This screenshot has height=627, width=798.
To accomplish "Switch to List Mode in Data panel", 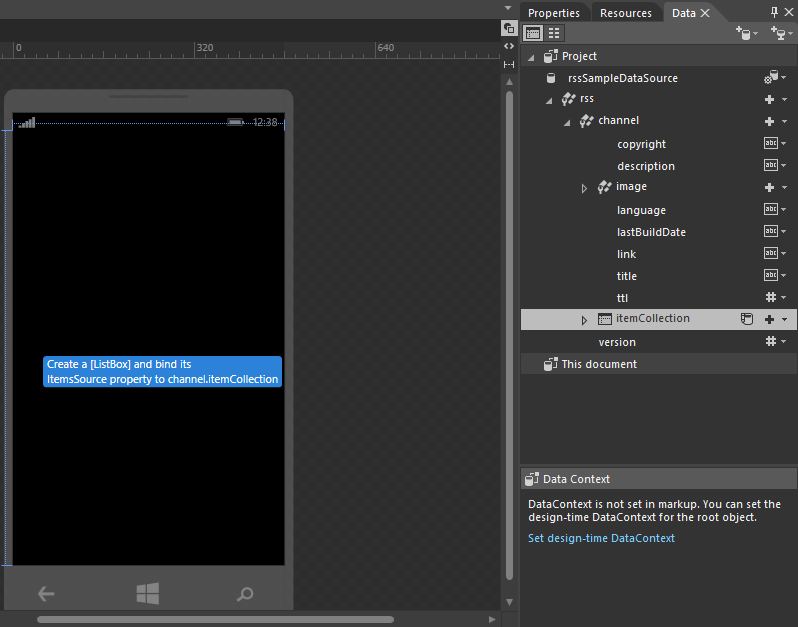I will (x=534, y=33).
